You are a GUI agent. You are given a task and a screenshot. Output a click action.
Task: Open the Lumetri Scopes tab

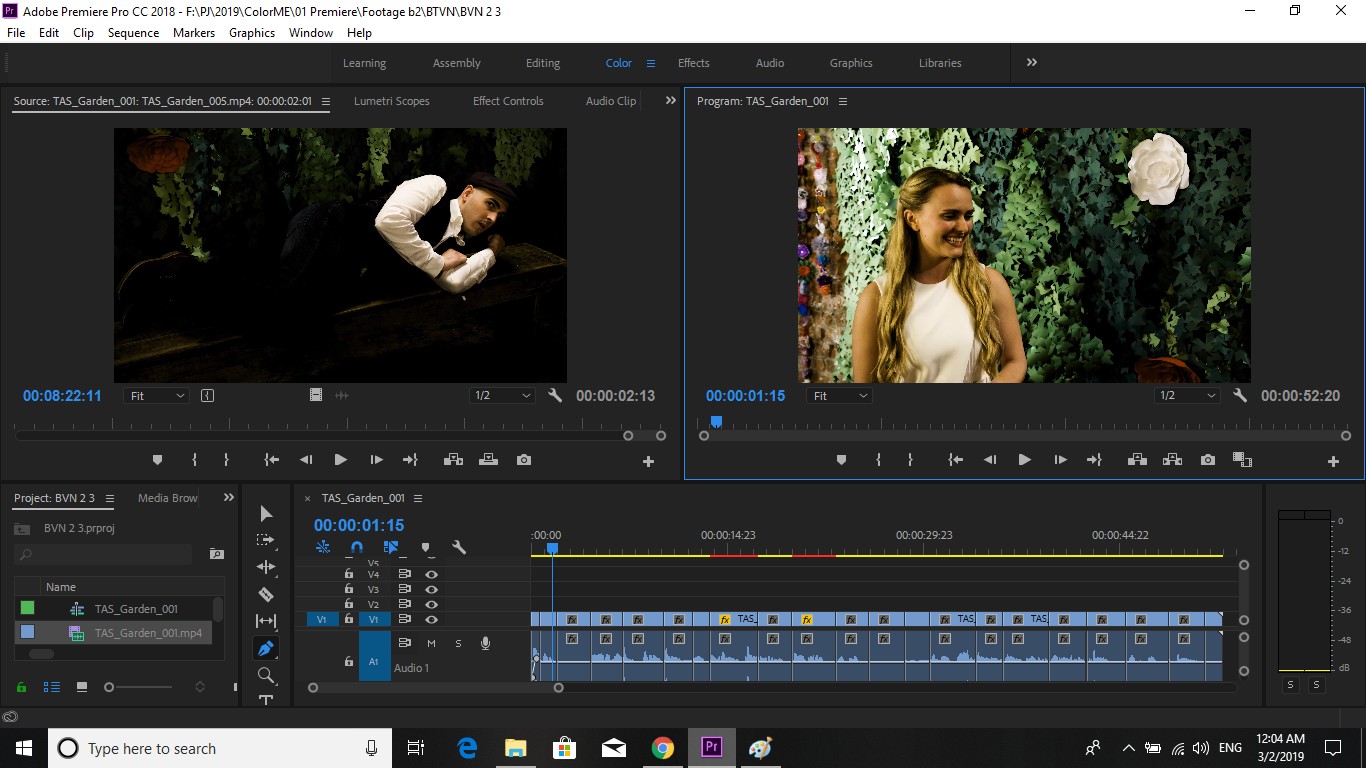pyautogui.click(x=392, y=101)
